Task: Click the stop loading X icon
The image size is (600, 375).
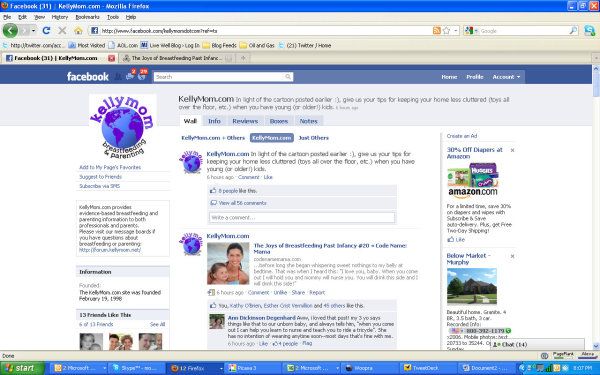Action: coord(62,31)
